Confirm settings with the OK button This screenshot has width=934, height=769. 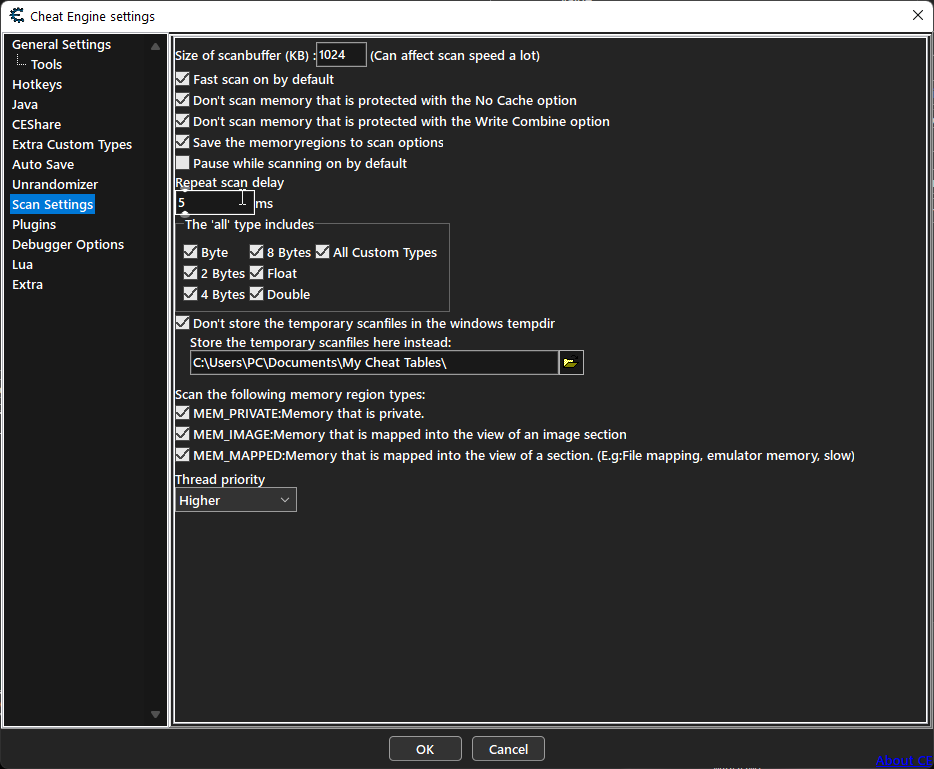click(425, 747)
